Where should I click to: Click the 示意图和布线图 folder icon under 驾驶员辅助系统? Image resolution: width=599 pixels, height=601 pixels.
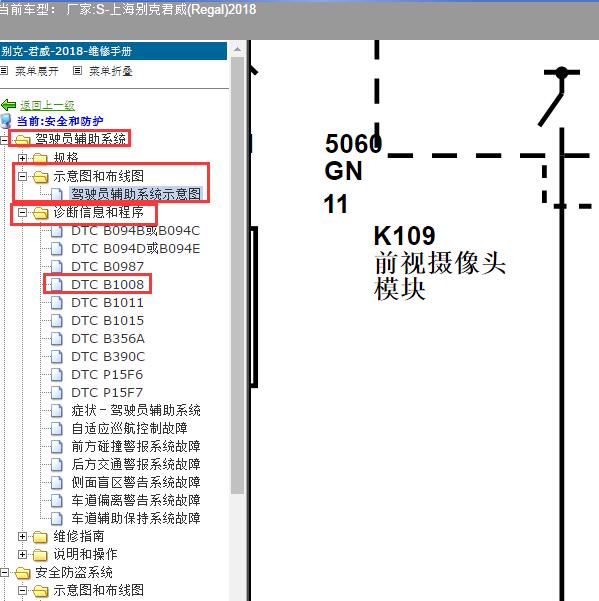click(41, 177)
